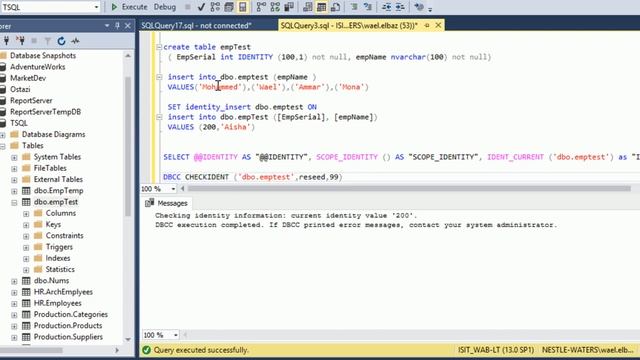Viewport: 640px width, 360px height.
Task: Open Object Explorer window position dropdown arrow
Action: (107, 26)
